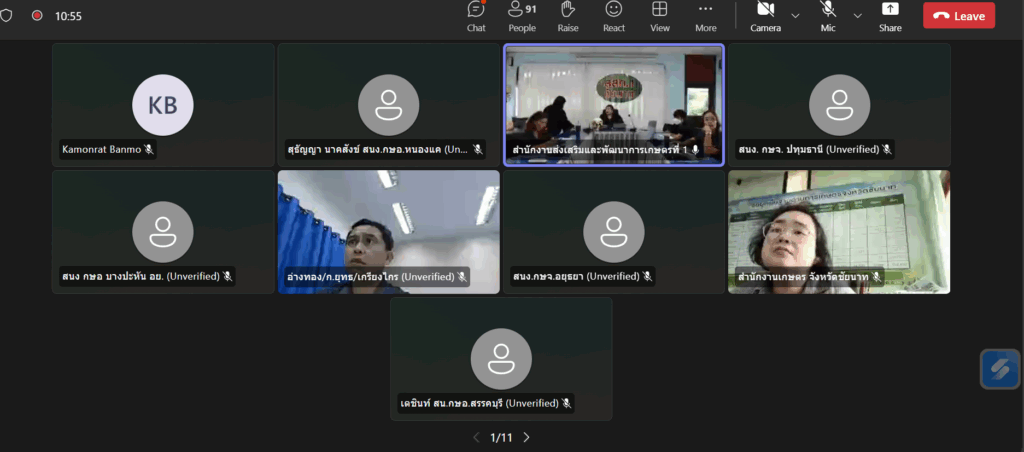Open the React emoji options
1024x452 pixels.
click(x=614, y=15)
